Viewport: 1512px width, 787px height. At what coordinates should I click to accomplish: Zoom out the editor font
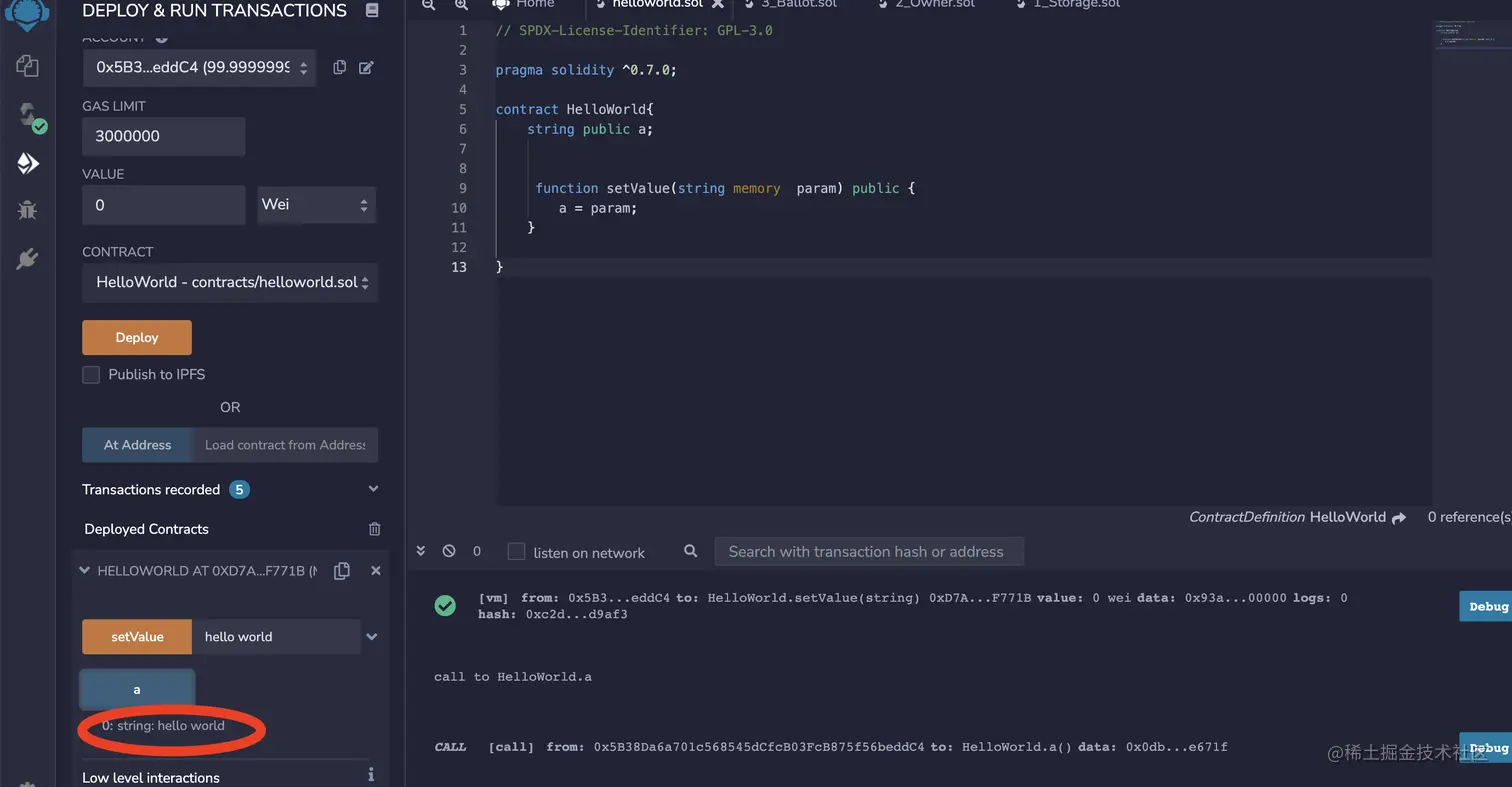[x=429, y=5]
